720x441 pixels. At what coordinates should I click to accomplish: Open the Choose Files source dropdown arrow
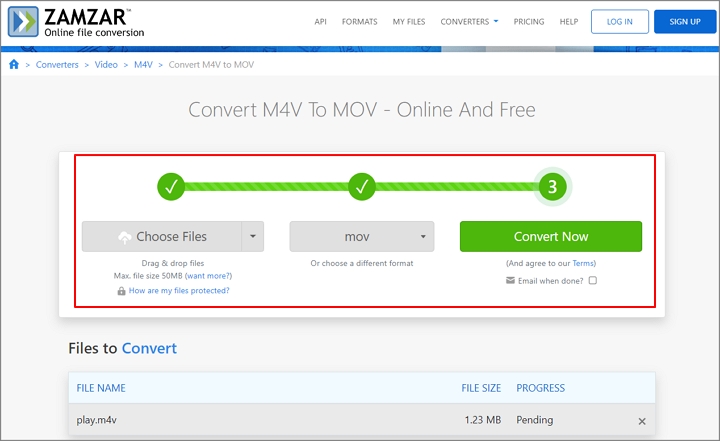click(x=253, y=236)
